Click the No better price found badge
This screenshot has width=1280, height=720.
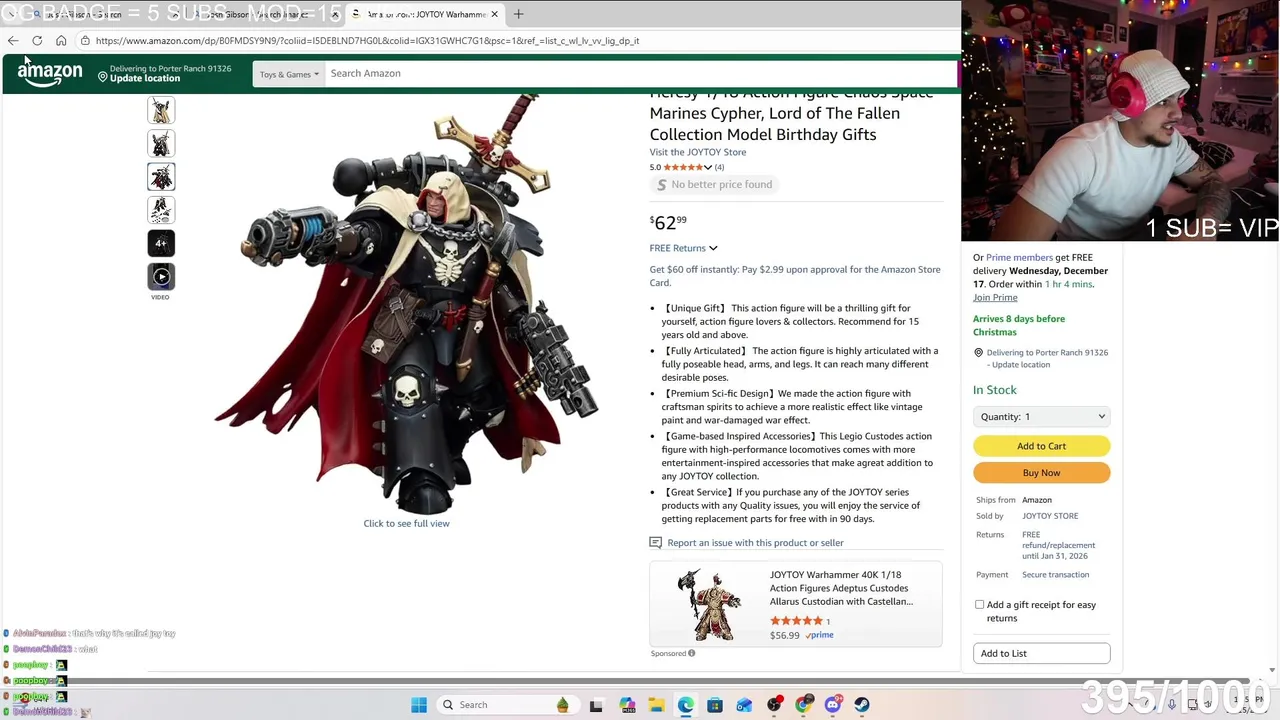(x=714, y=184)
